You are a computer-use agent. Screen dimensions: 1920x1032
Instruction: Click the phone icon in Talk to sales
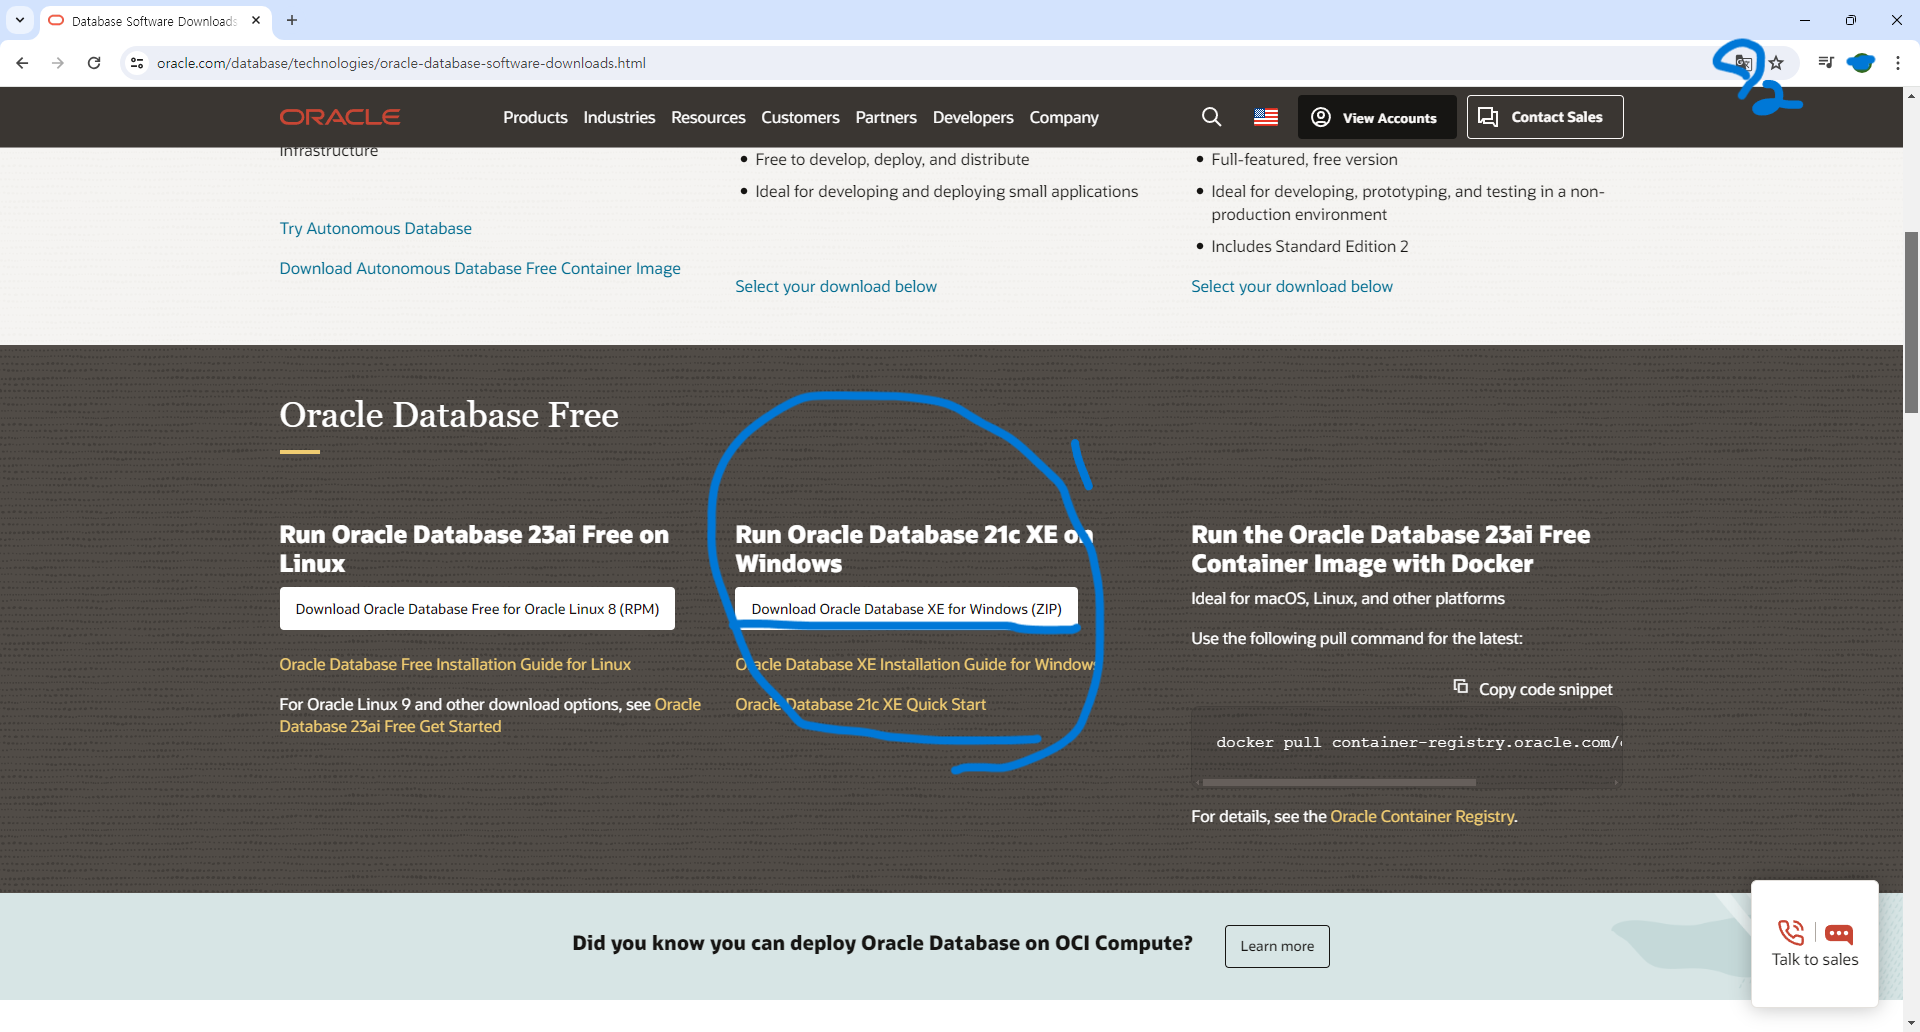[1790, 932]
